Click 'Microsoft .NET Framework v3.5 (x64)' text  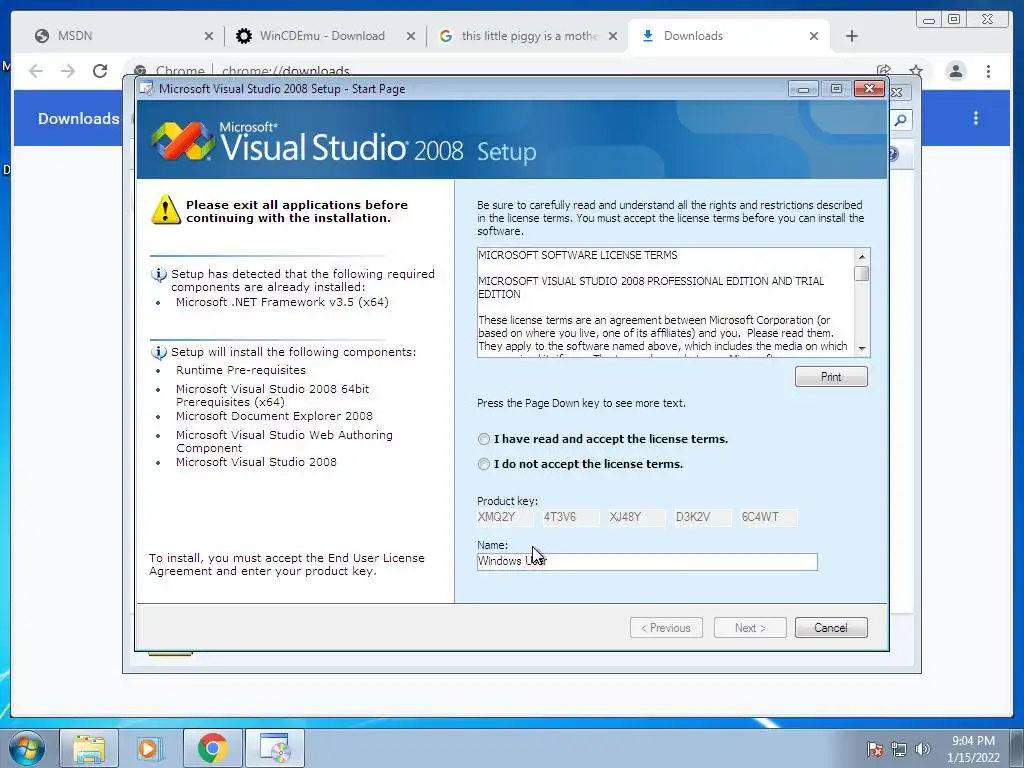(282, 302)
